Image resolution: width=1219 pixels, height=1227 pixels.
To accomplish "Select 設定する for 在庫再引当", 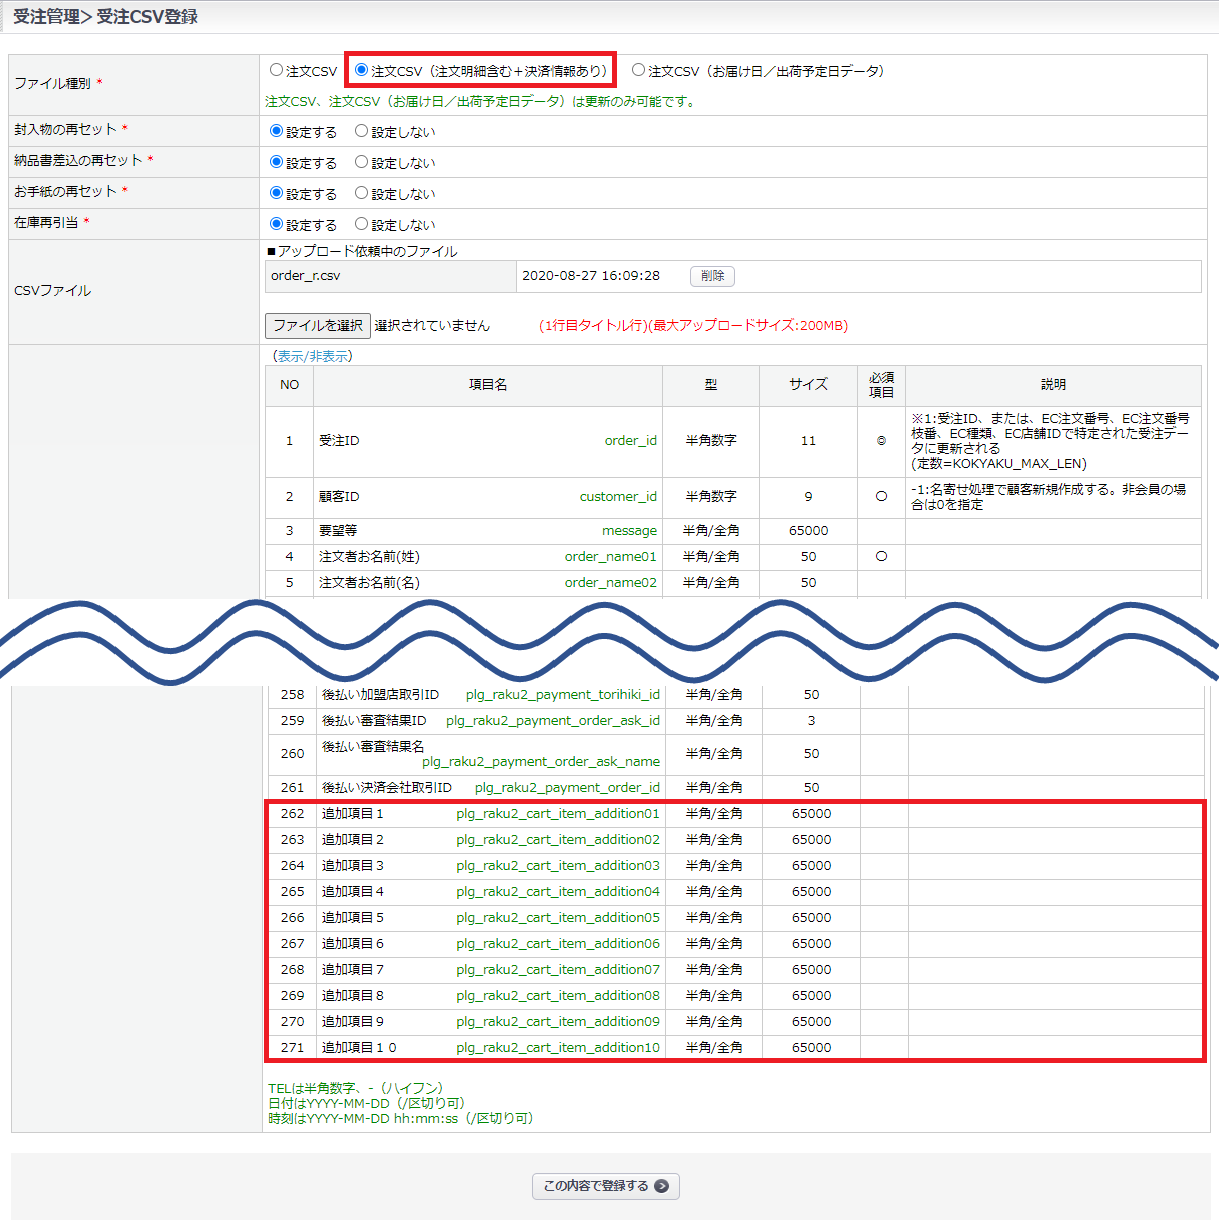I will click(277, 224).
